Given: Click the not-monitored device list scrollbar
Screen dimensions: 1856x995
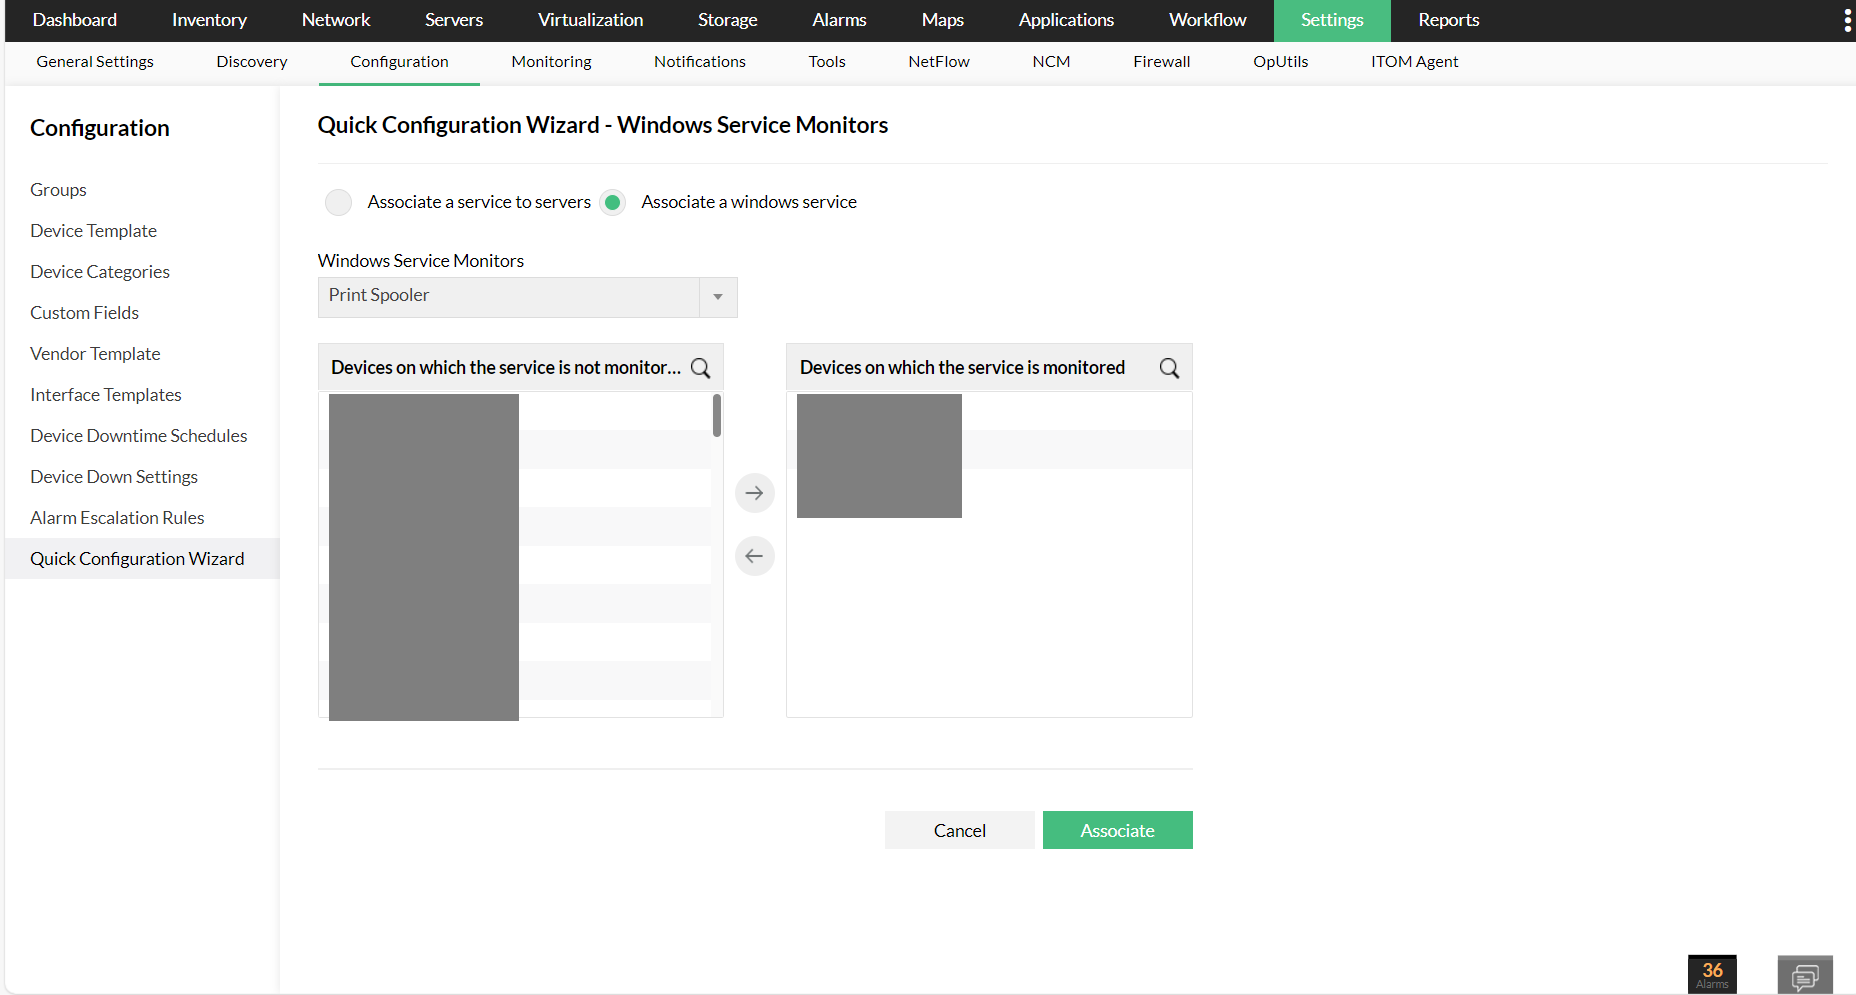Looking at the screenshot, I should (717, 415).
